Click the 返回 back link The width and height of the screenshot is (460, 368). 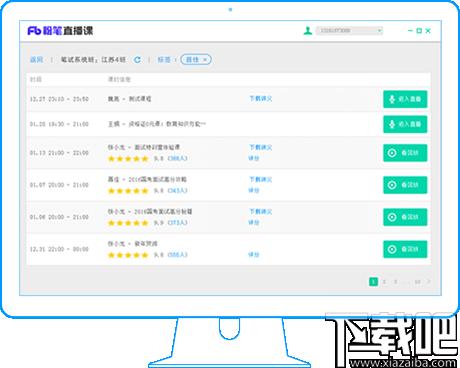pyautogui.click(x=36, y=60)
